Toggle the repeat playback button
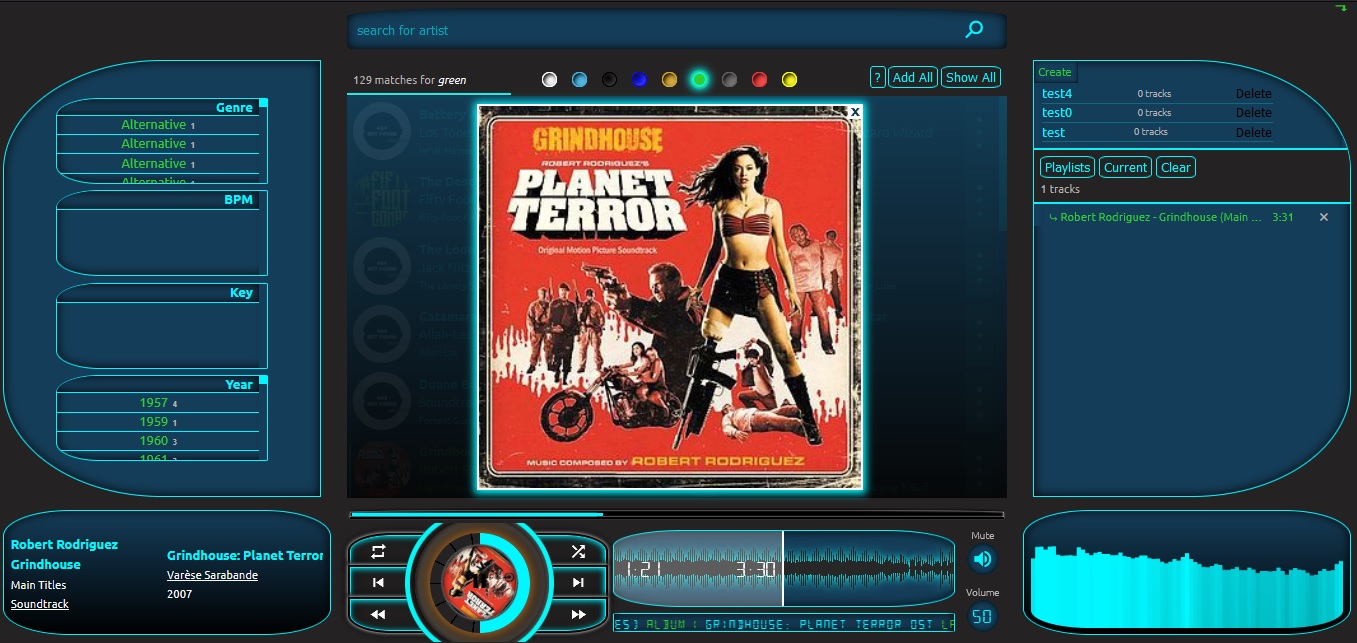This screenshot has width=1357, height=643. pyautogui.click(x=378, y=551)
